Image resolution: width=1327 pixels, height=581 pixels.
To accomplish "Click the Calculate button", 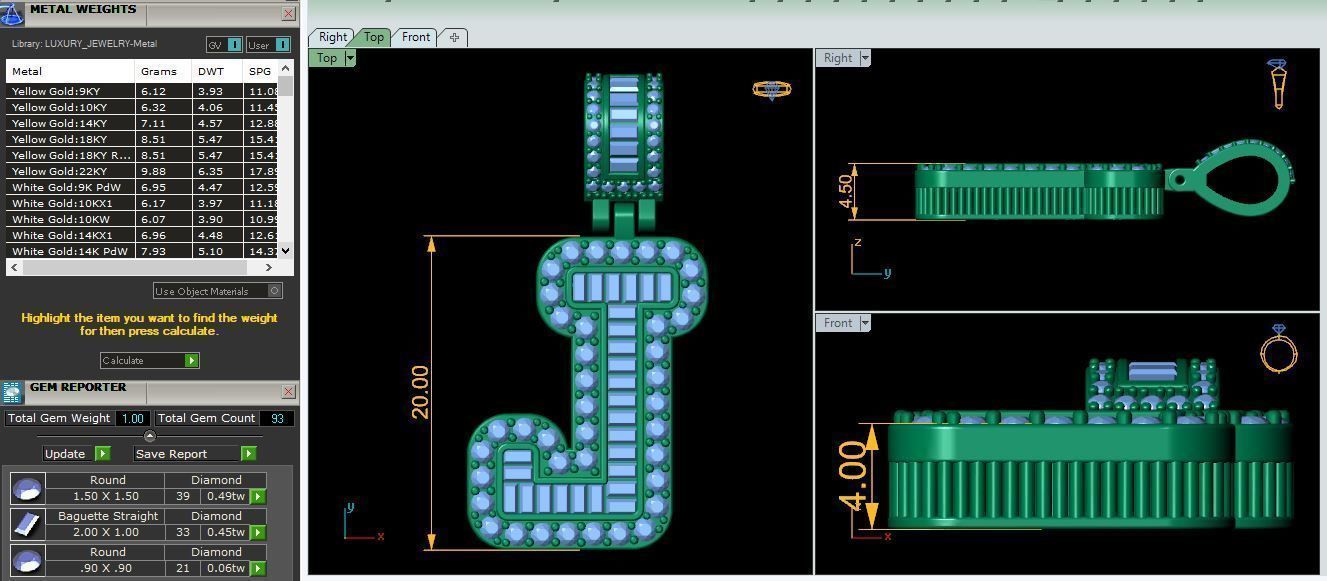I will (150, 360).
